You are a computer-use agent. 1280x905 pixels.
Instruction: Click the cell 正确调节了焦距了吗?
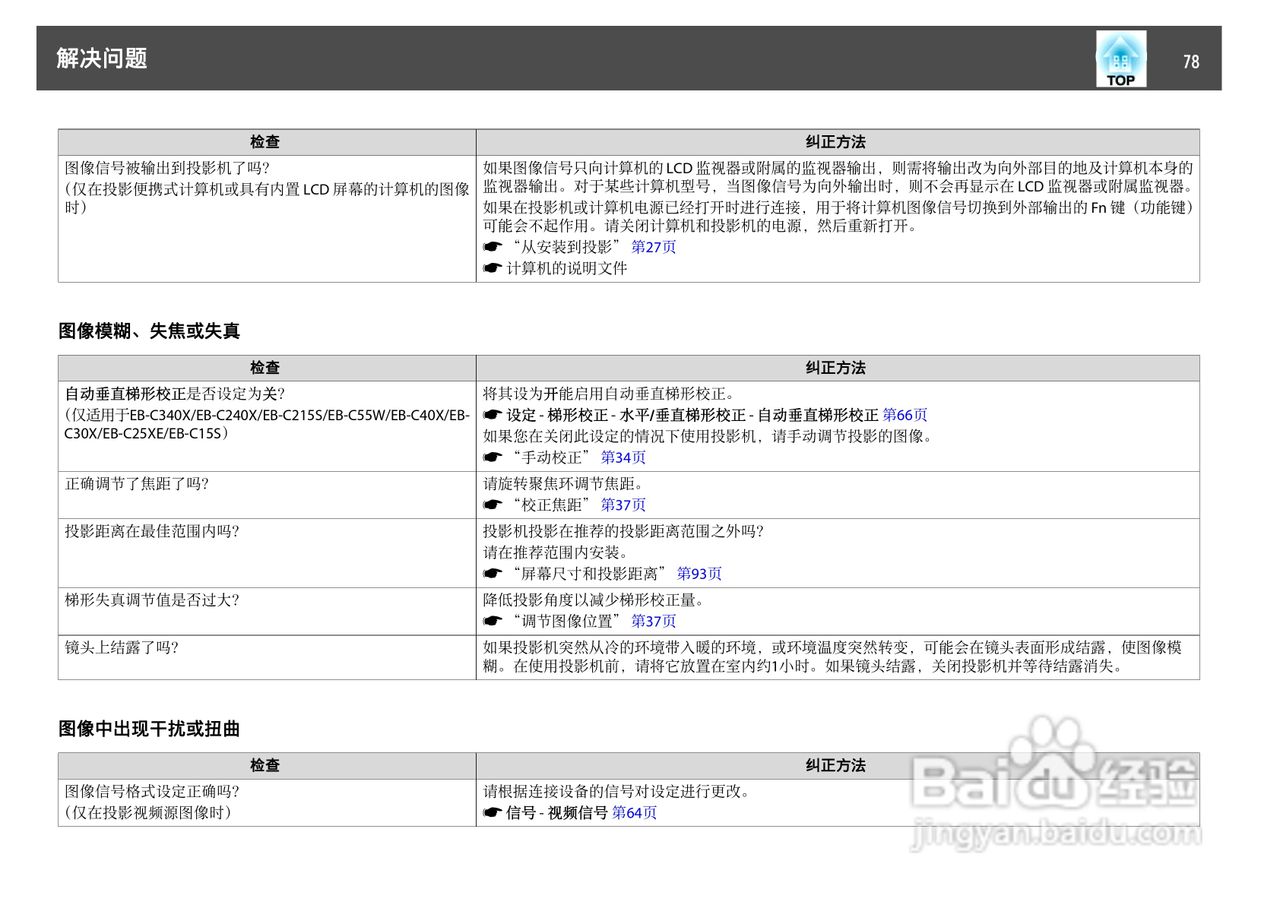[x=267, y=495]
